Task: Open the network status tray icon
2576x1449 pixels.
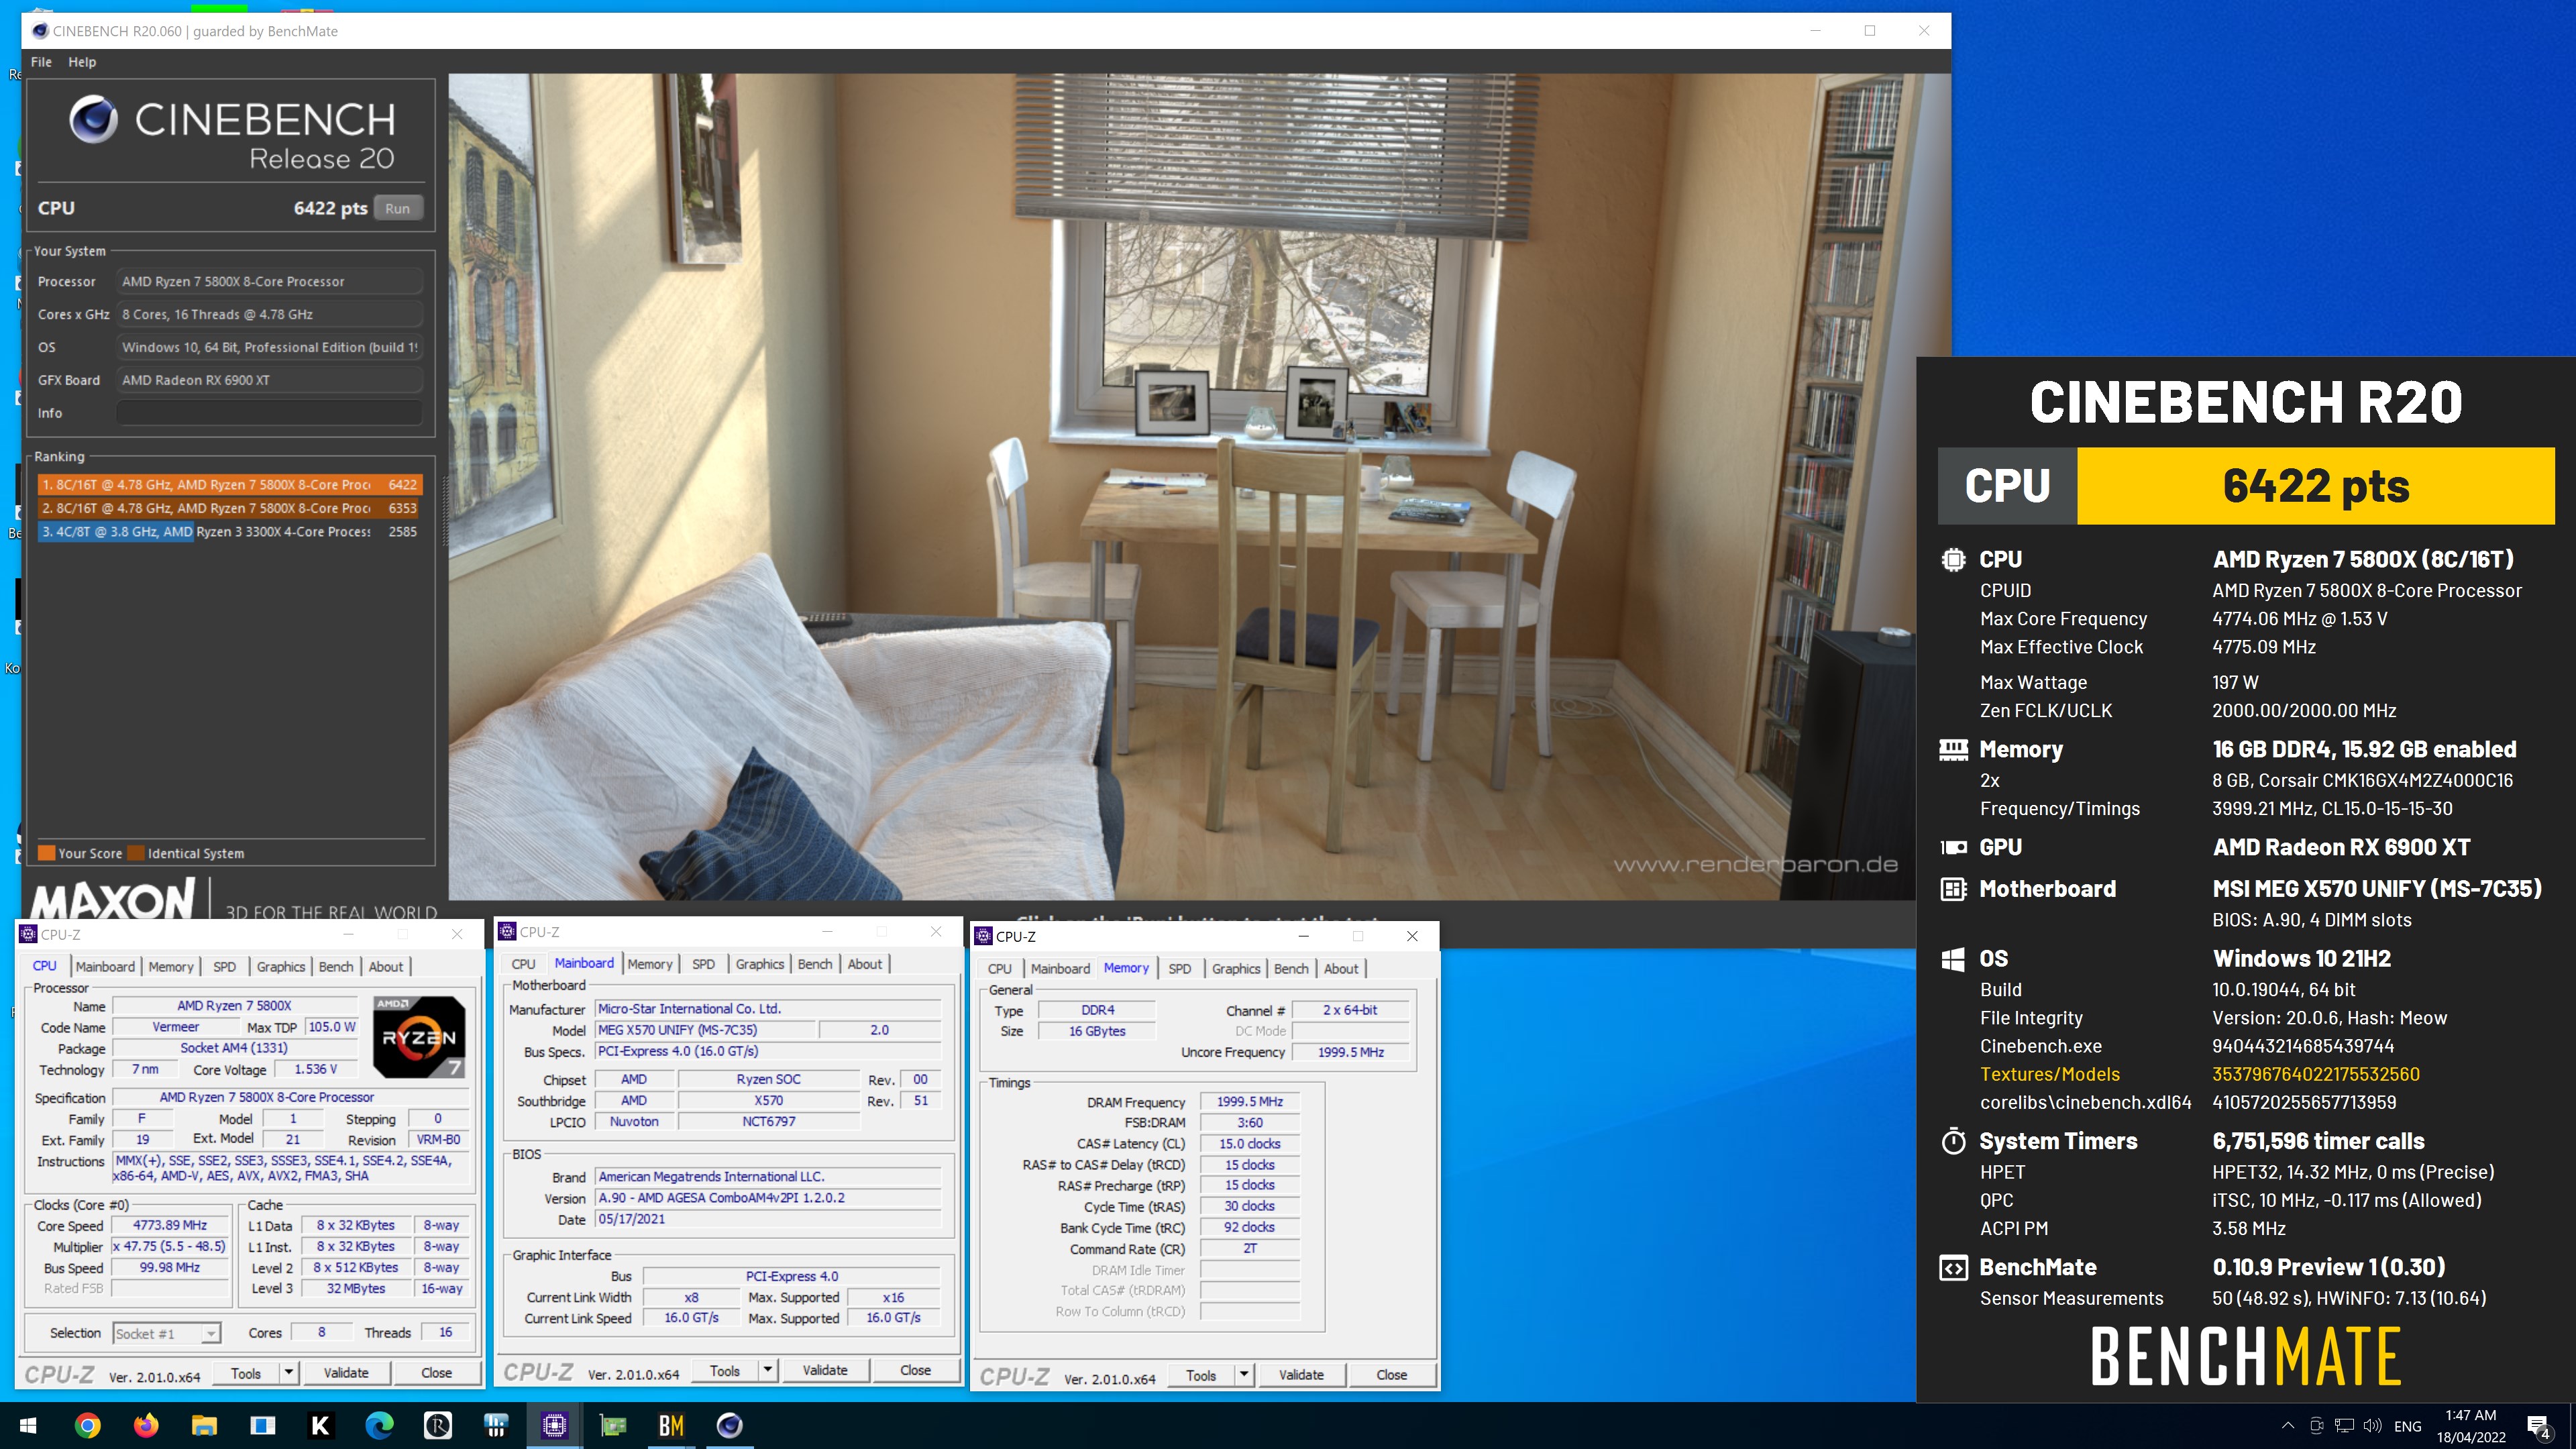Action: coord(2344,1426)
